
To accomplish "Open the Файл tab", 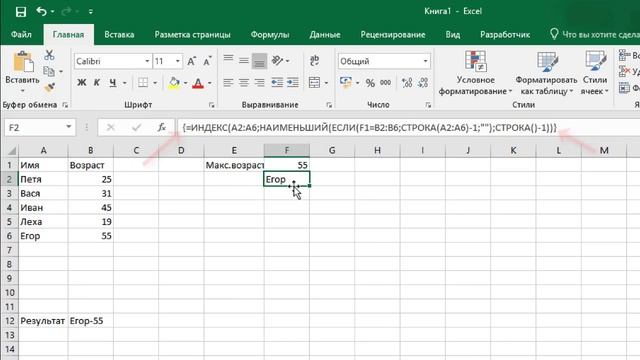I will tap(21, 35).
